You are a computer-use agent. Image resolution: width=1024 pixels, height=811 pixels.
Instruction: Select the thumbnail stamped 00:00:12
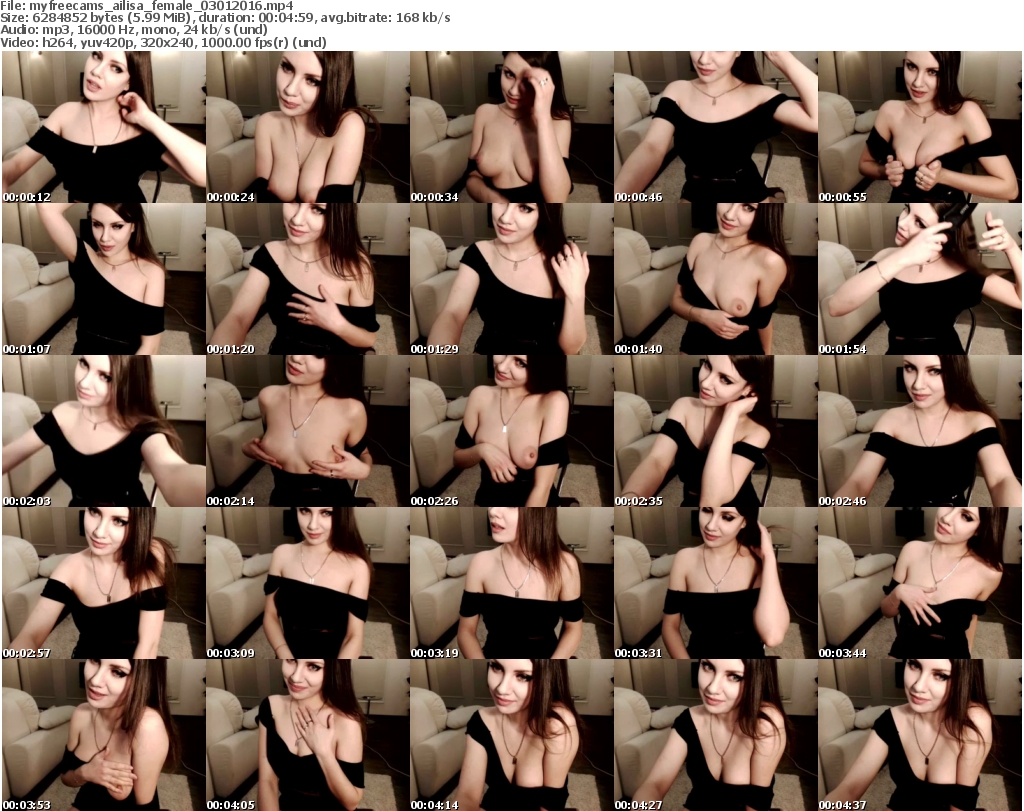click(104, 127)
